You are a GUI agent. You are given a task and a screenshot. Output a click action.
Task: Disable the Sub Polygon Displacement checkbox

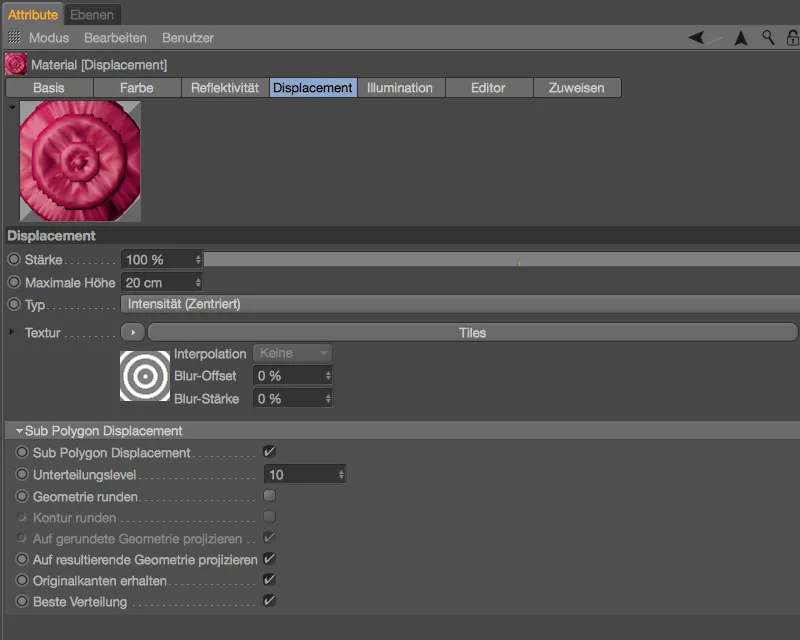tap(266, 453)
